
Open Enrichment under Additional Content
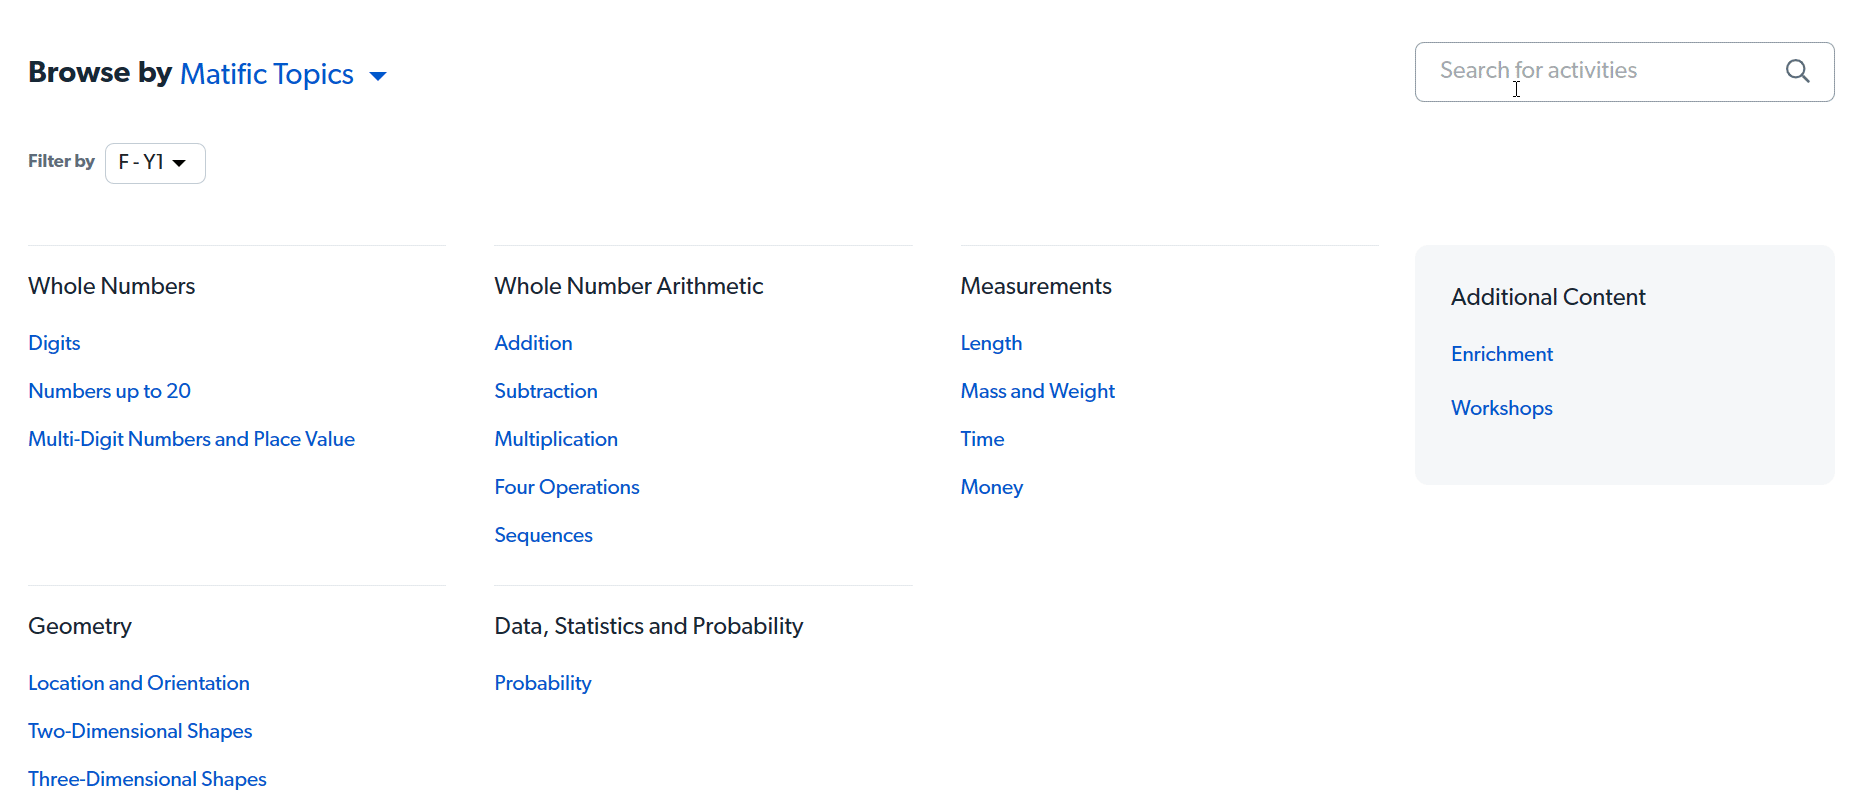1501,353
